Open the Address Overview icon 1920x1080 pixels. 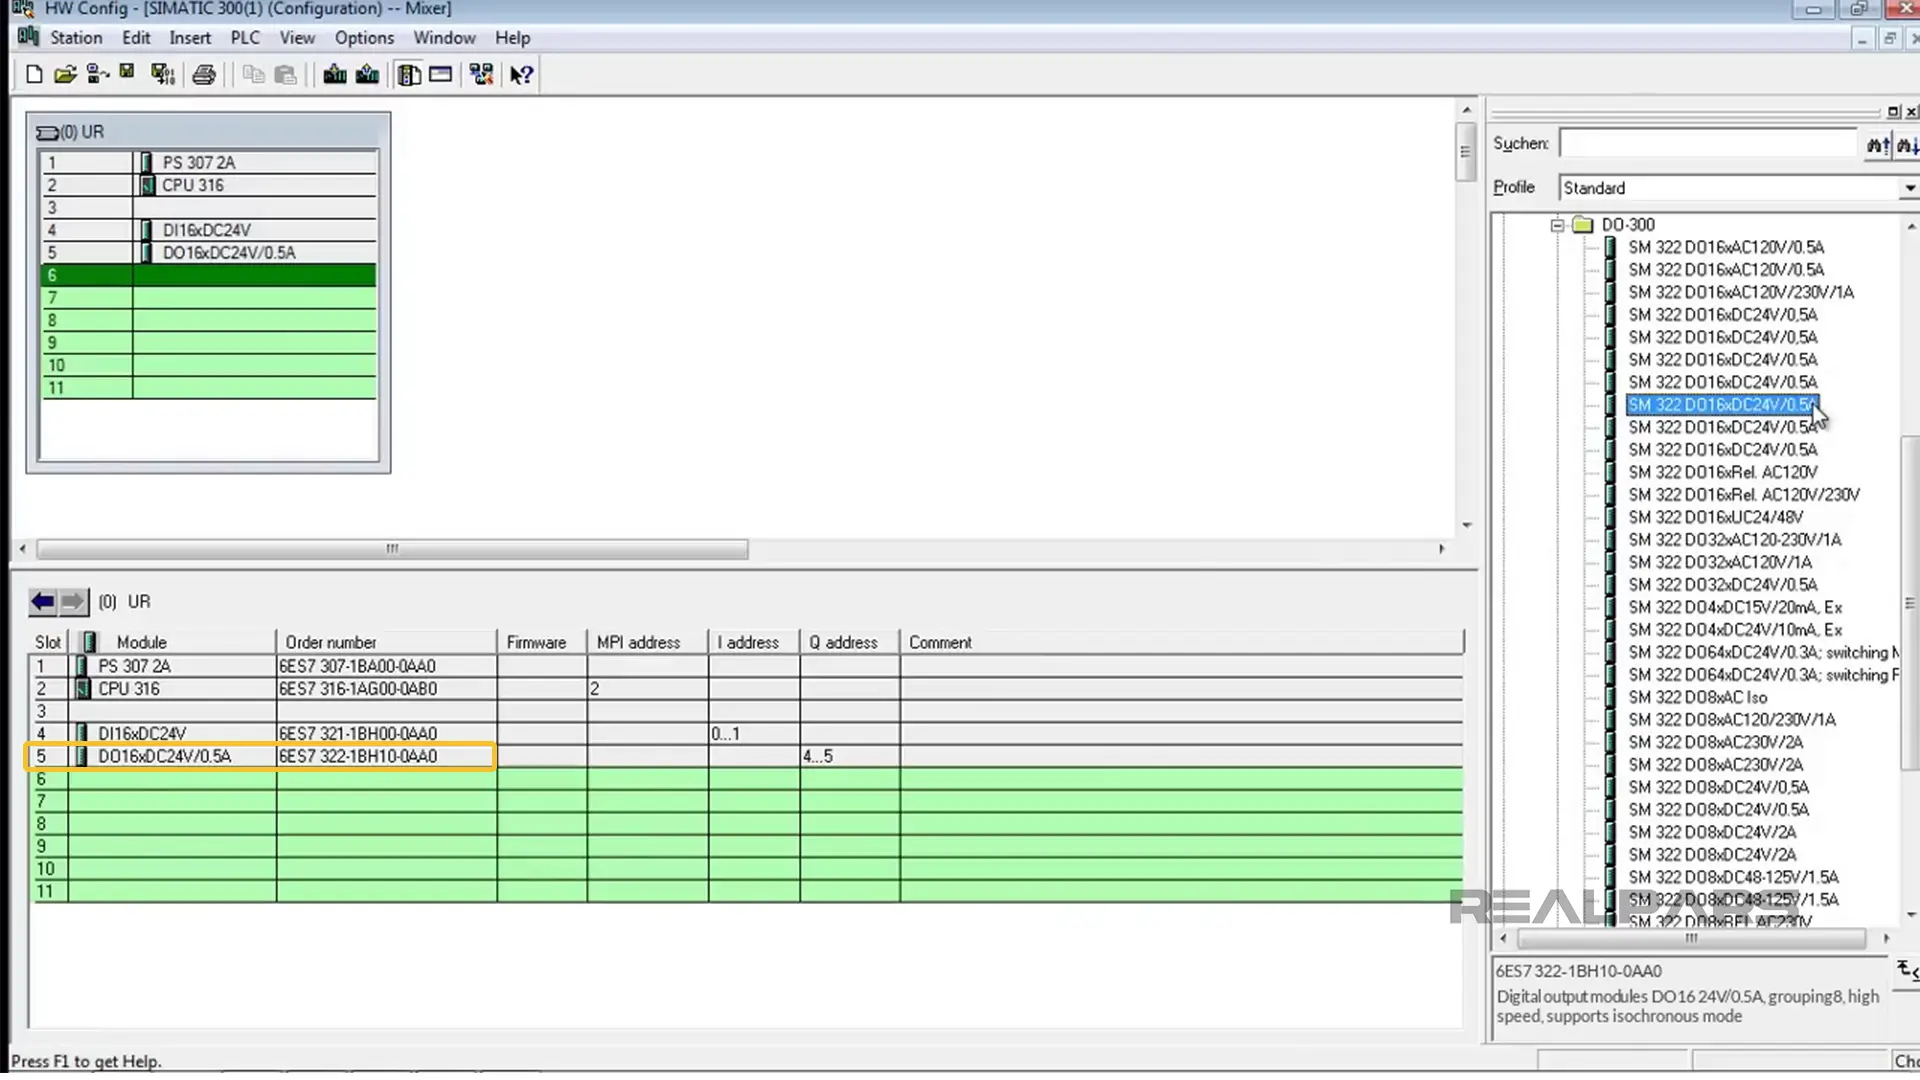click(441, 74)
